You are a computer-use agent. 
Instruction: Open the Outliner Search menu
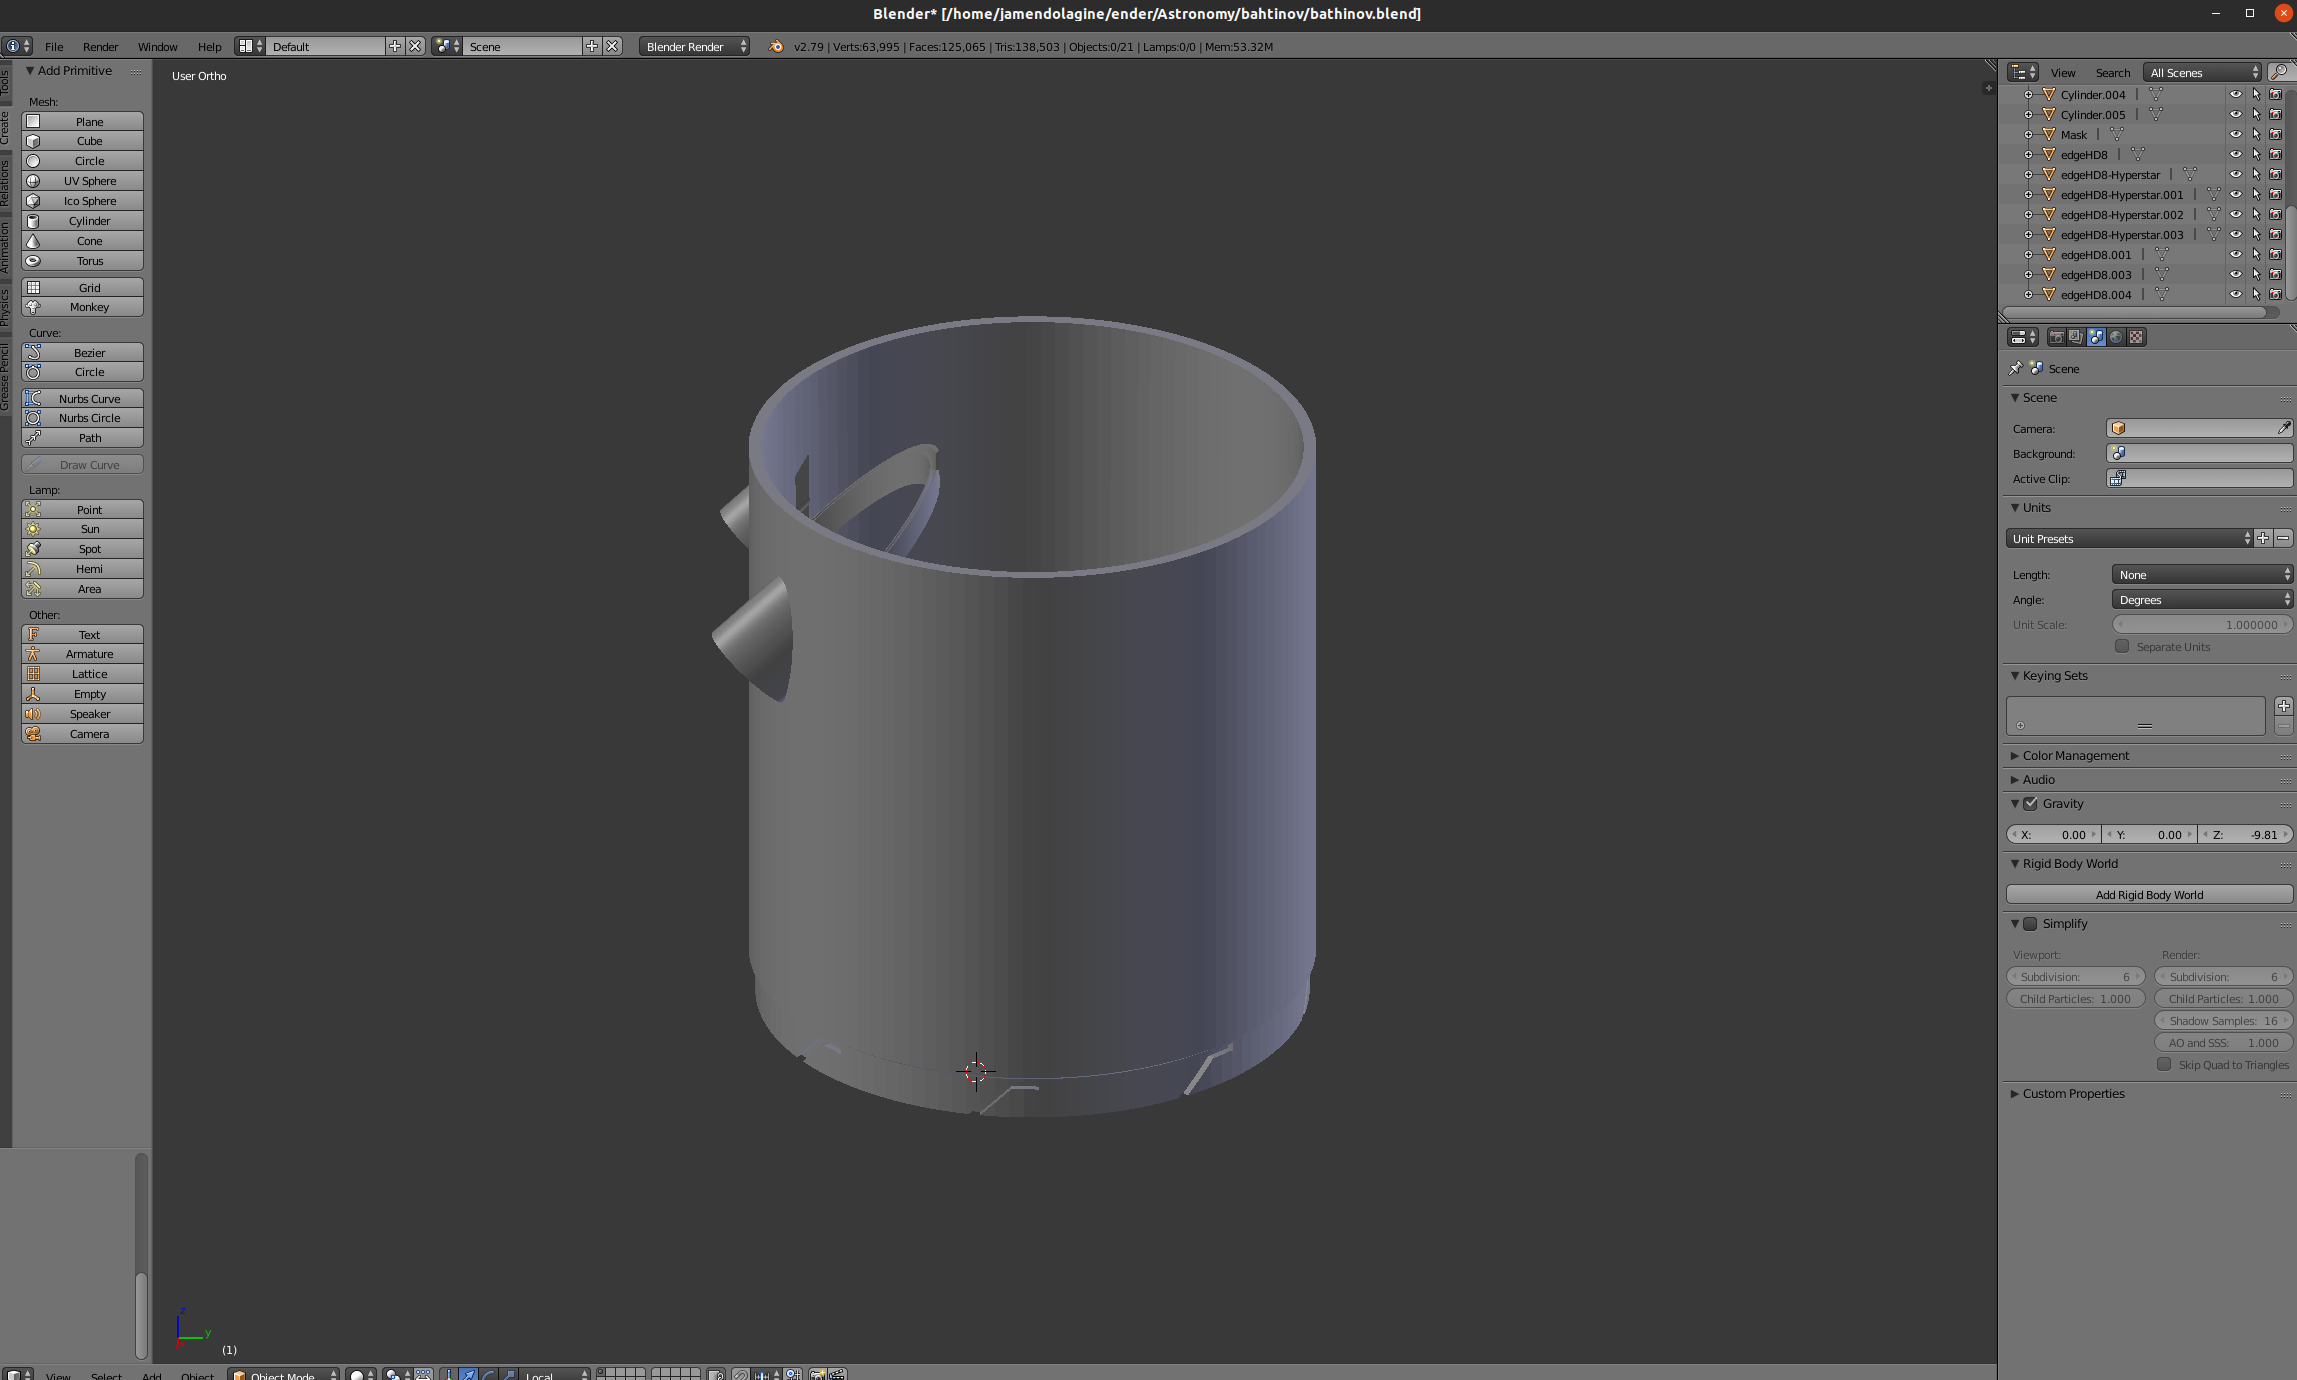[x=2112, y=72]
